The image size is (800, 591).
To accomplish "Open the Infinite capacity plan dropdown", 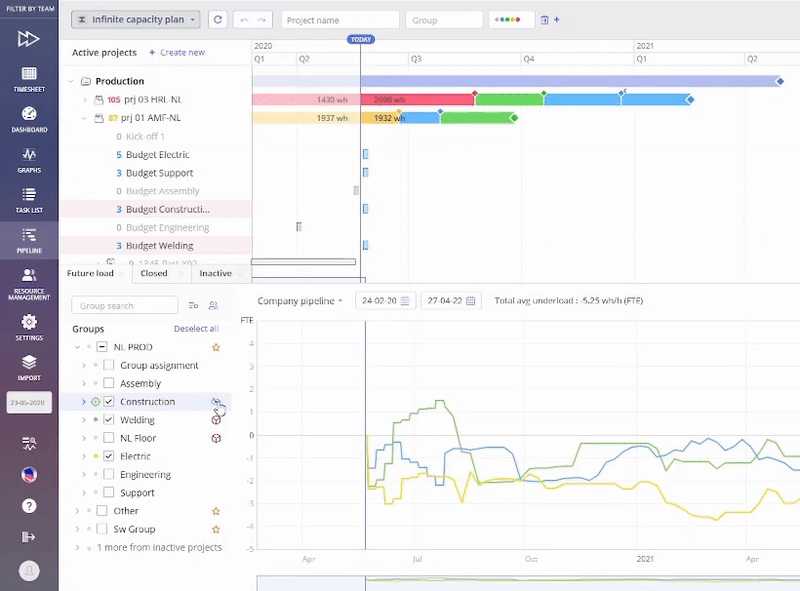I will 136,20.
